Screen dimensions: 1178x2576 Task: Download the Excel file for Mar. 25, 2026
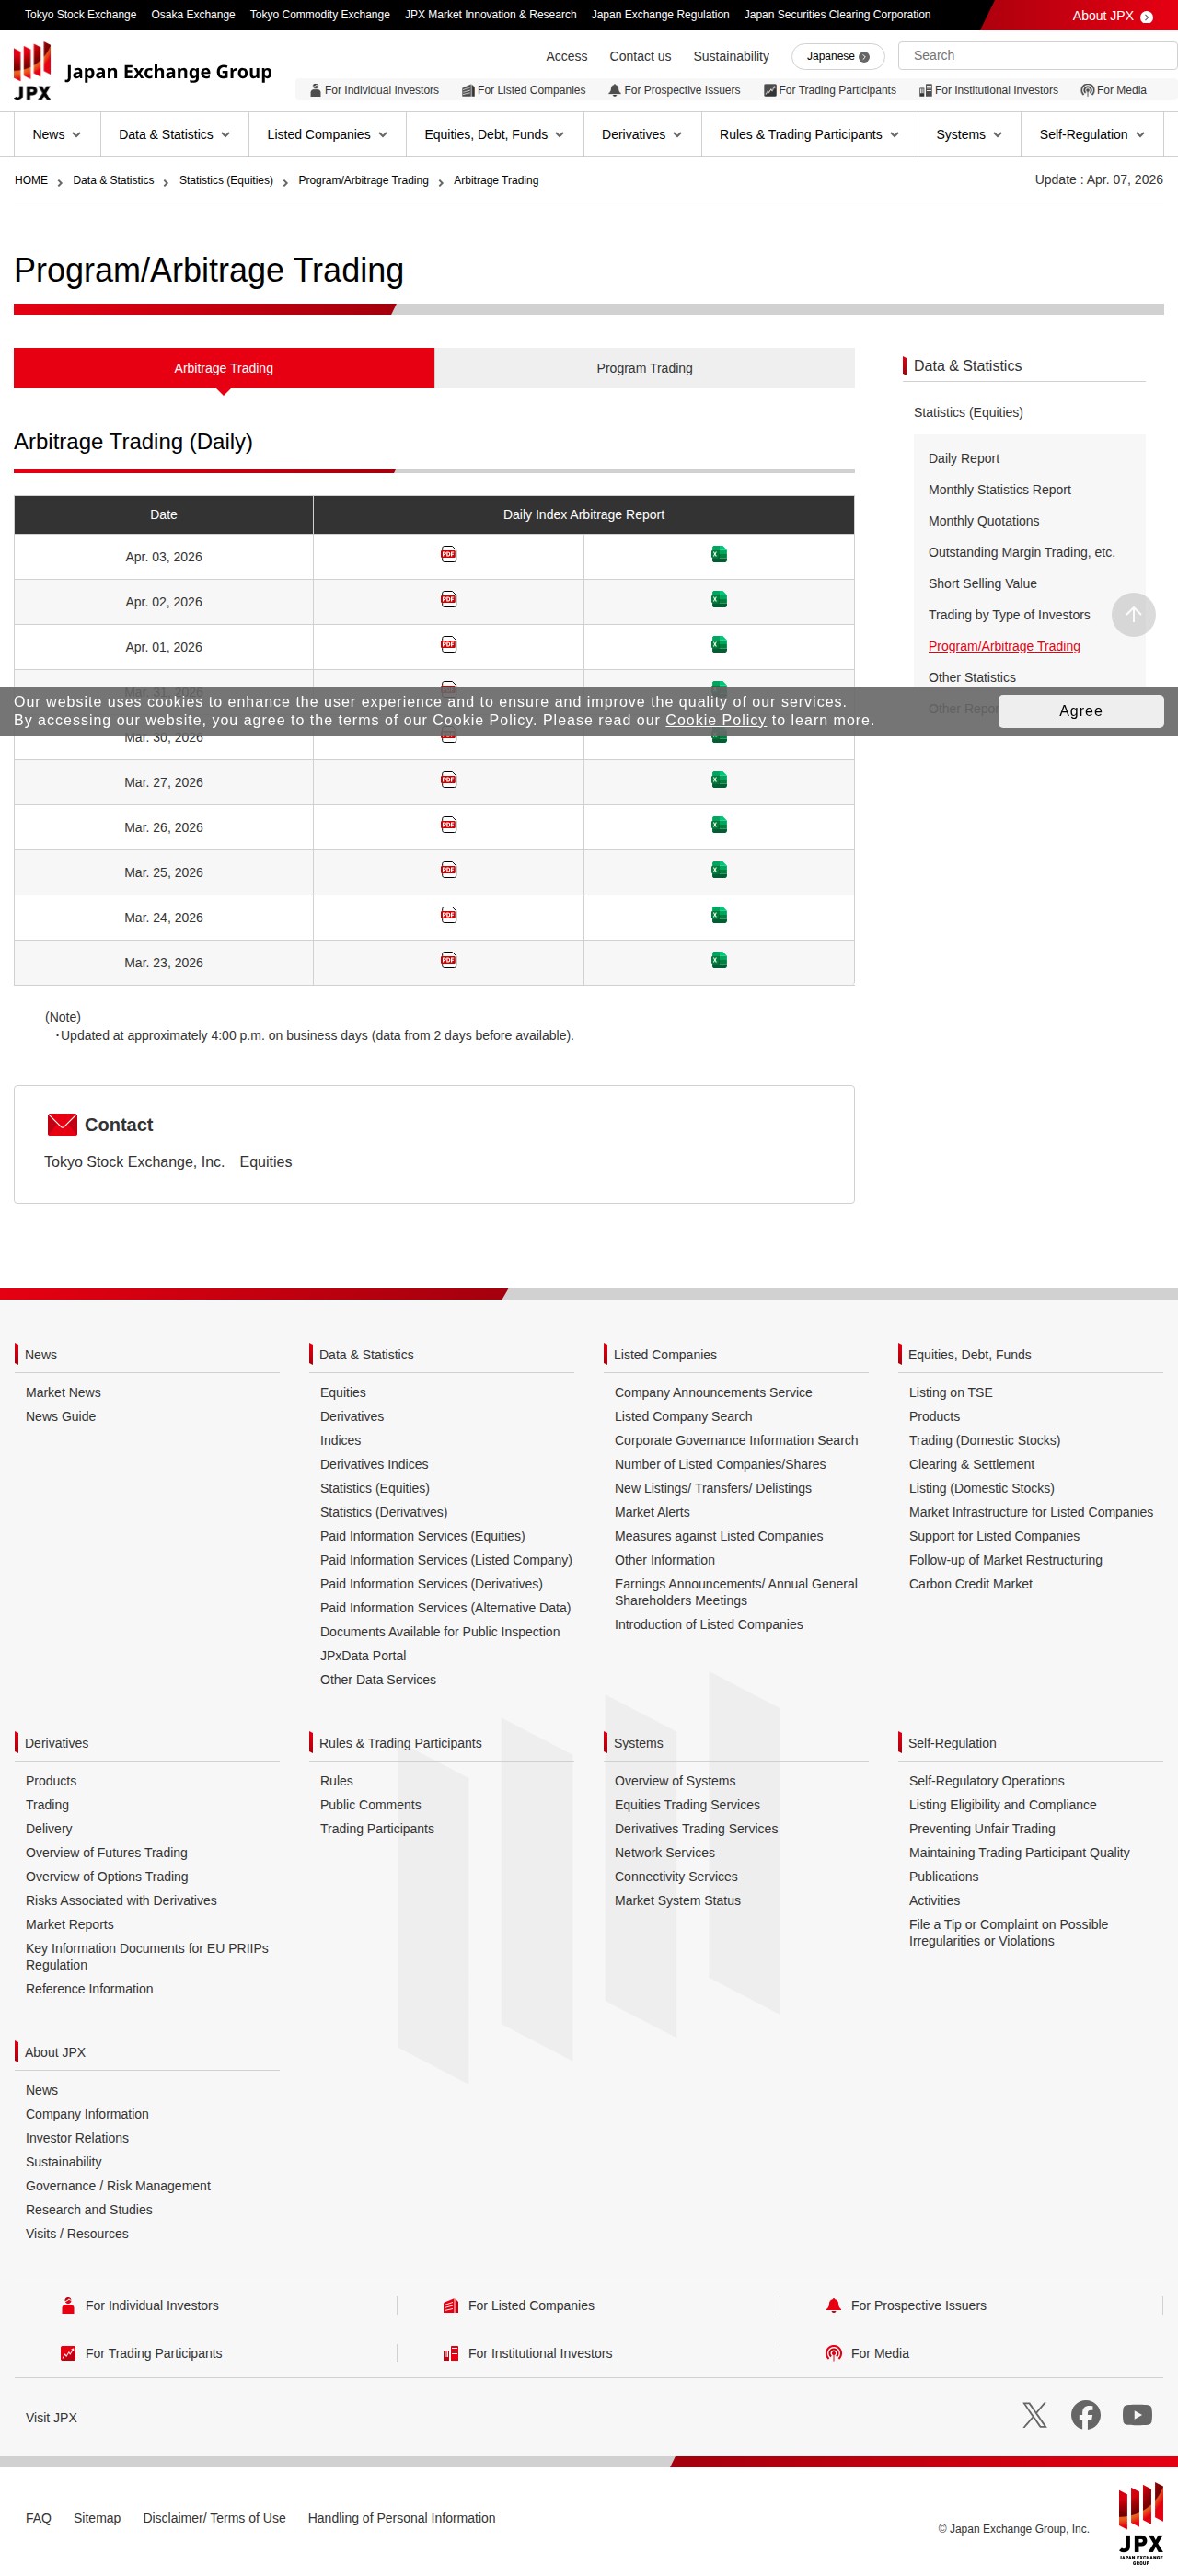click(x=719, y=869)
